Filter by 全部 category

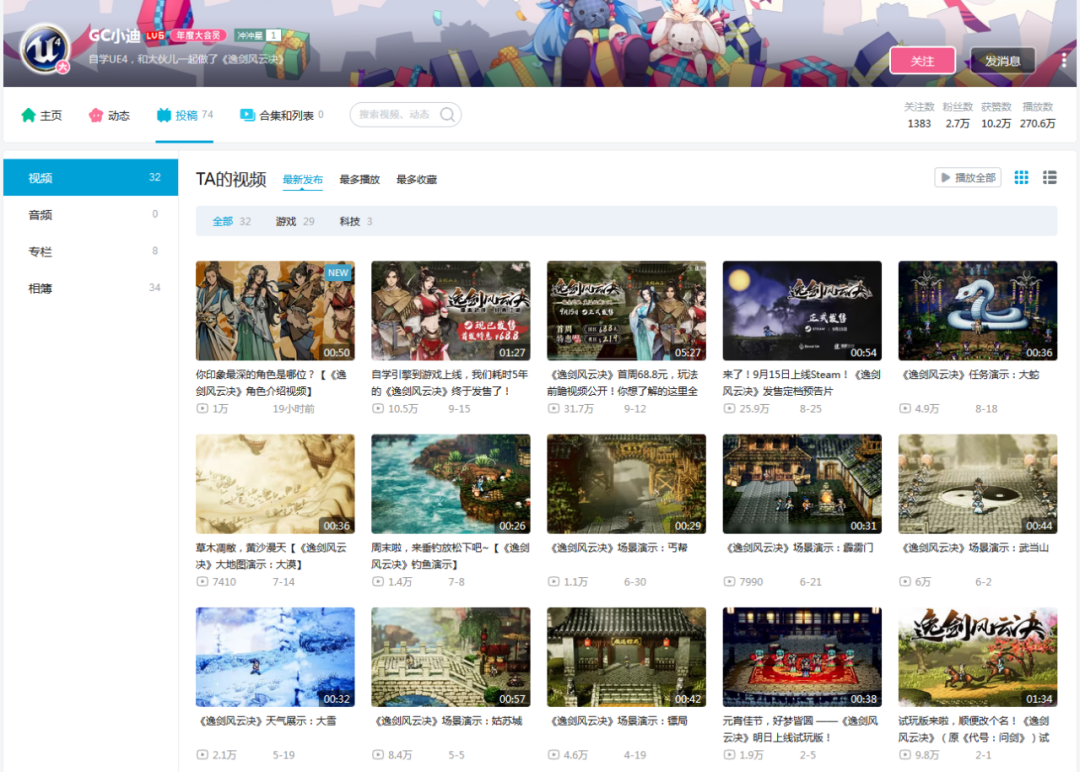(231, 221)
